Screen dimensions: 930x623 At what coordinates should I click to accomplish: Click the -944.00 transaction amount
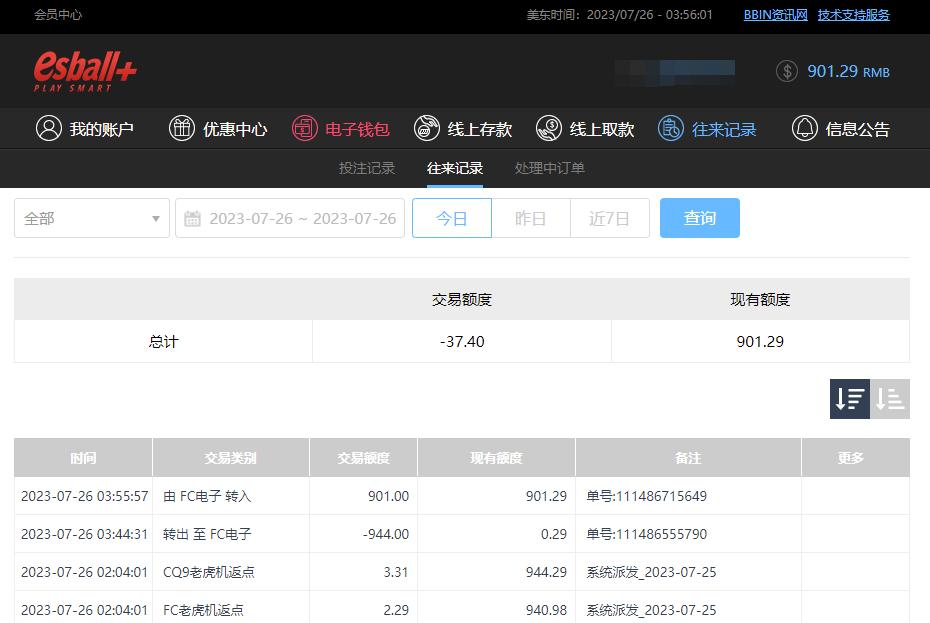(x=386, y=534)
